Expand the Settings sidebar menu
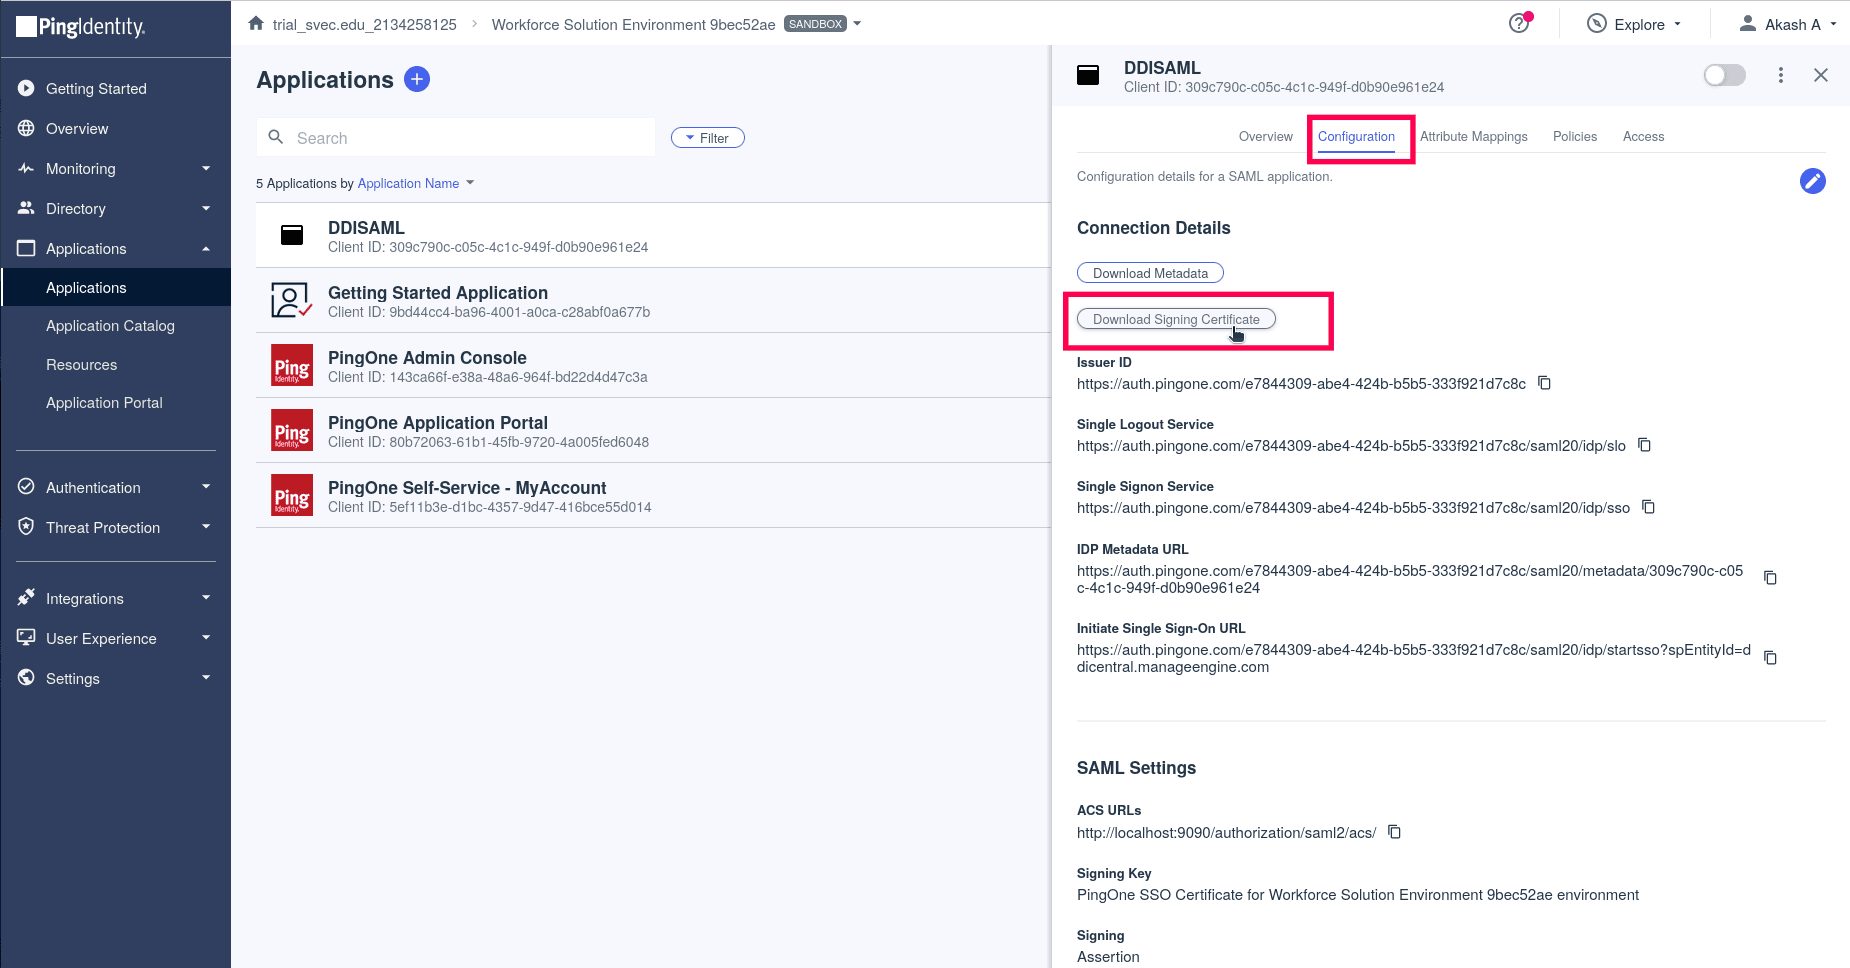 pyautogui.click(x=206, y=678)
